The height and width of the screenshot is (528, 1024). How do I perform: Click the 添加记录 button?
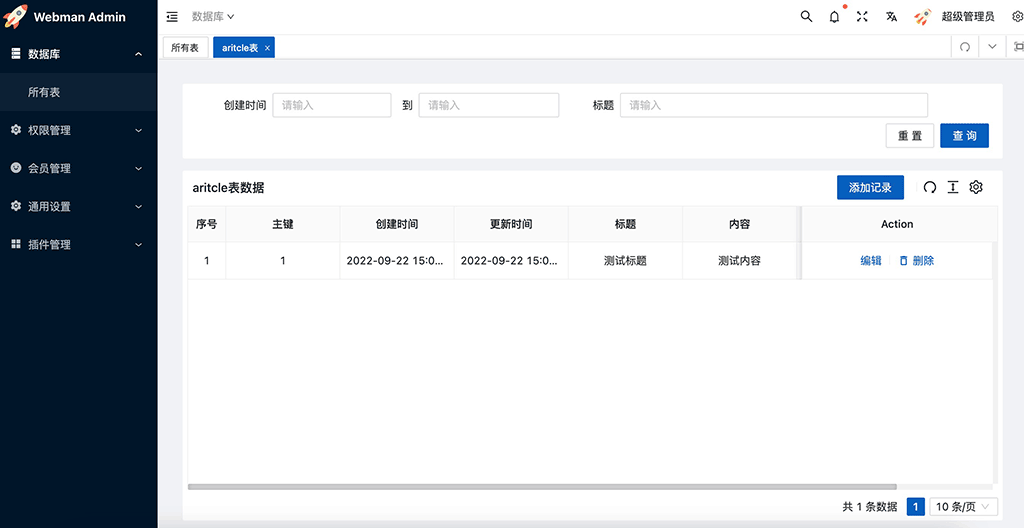click(871, 188)
